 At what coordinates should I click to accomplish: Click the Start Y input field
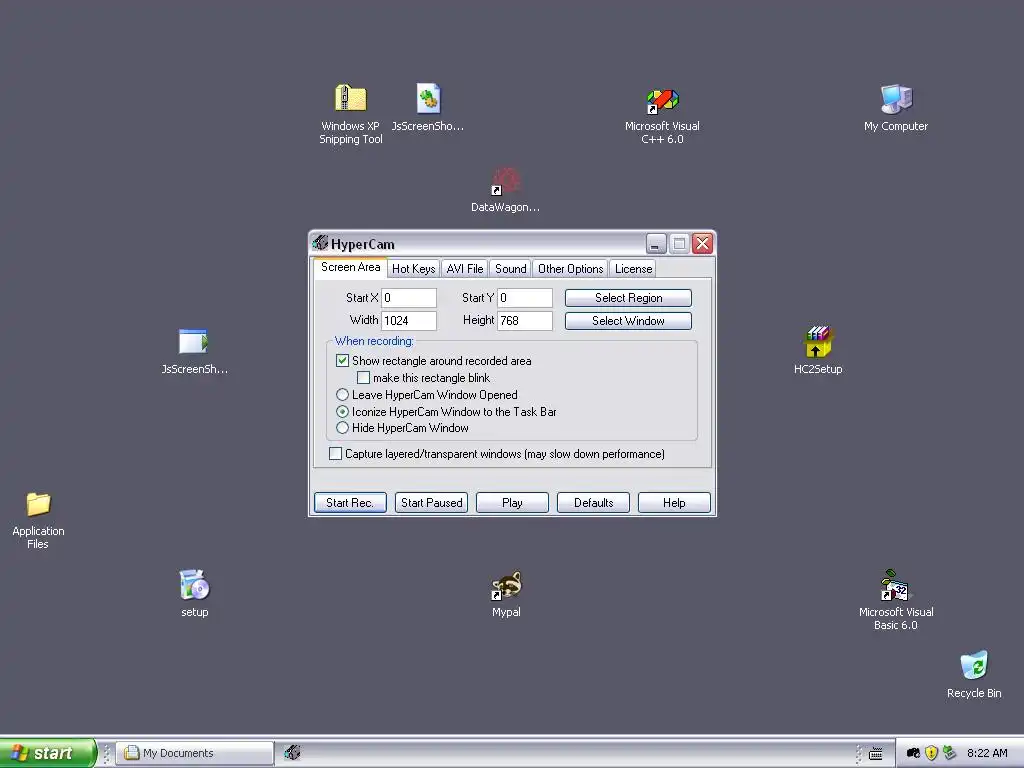(525, 298)
